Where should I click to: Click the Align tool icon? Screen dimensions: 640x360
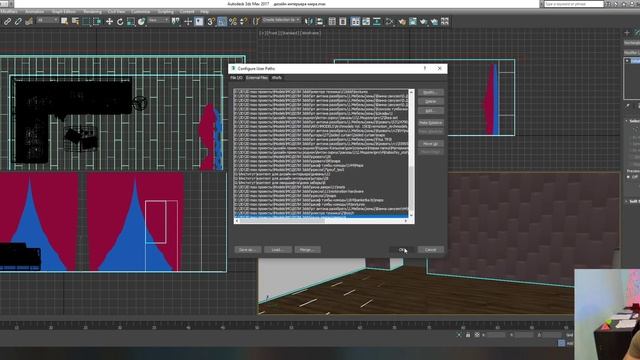(x=320, y=22)
